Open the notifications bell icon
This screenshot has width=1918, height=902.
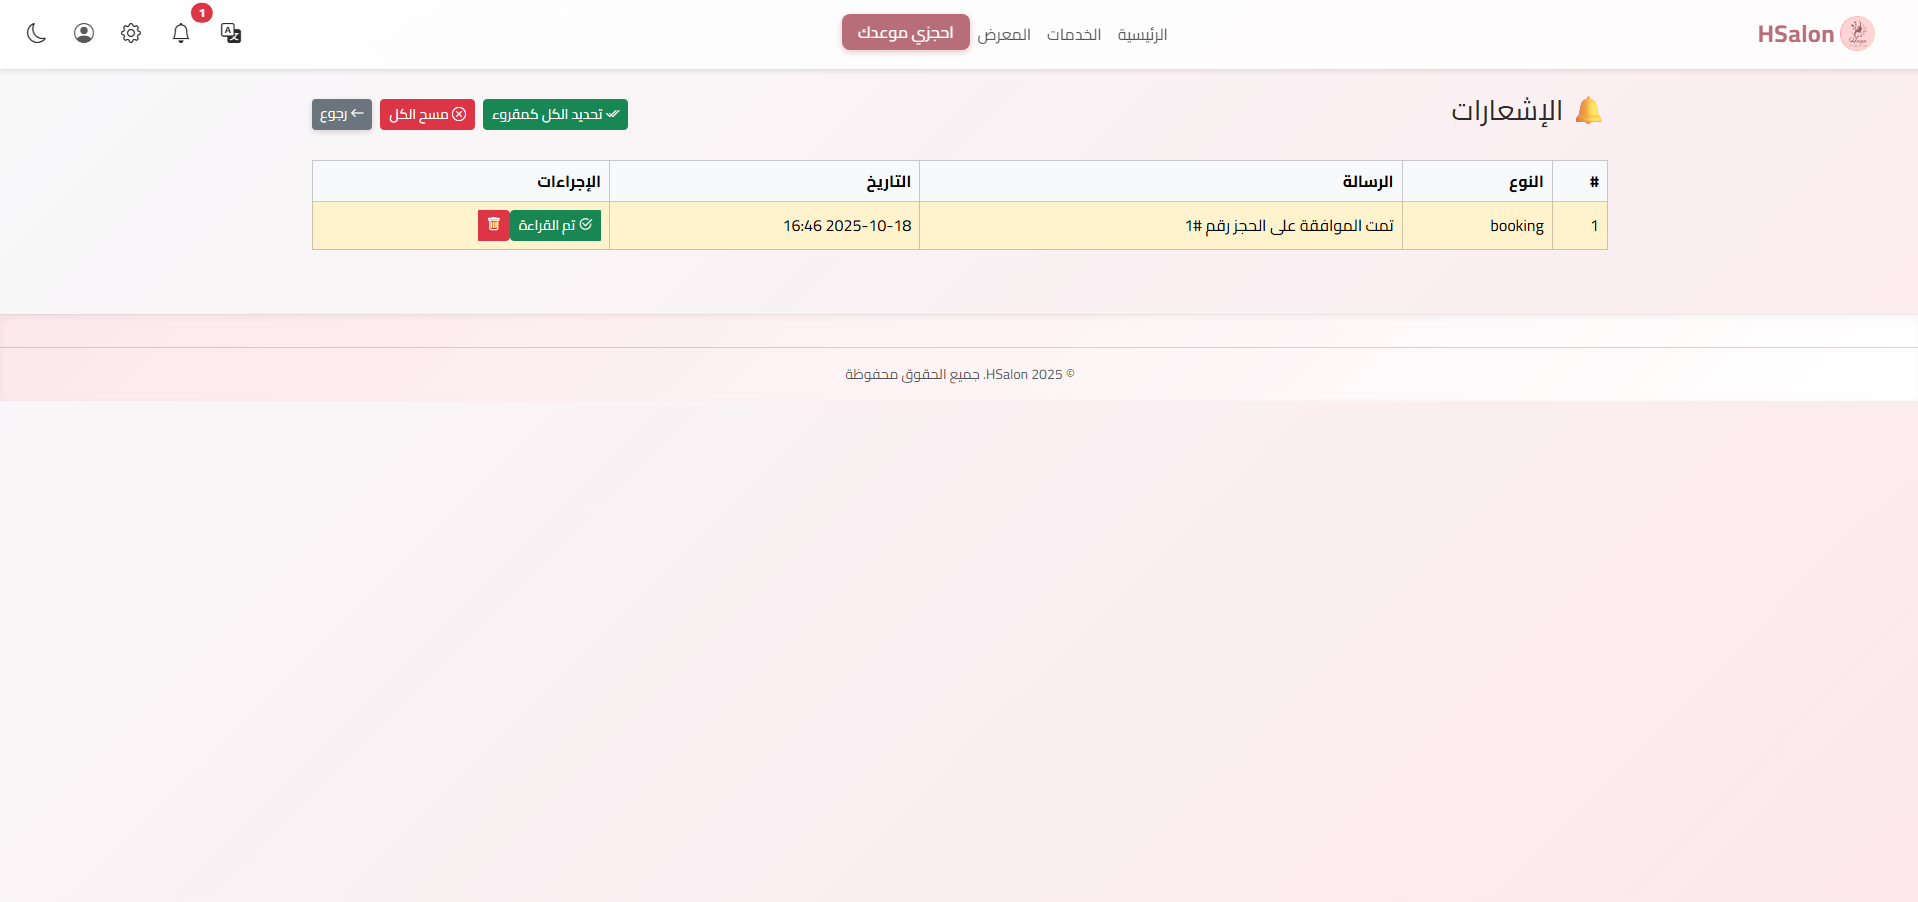pos(181,33)
